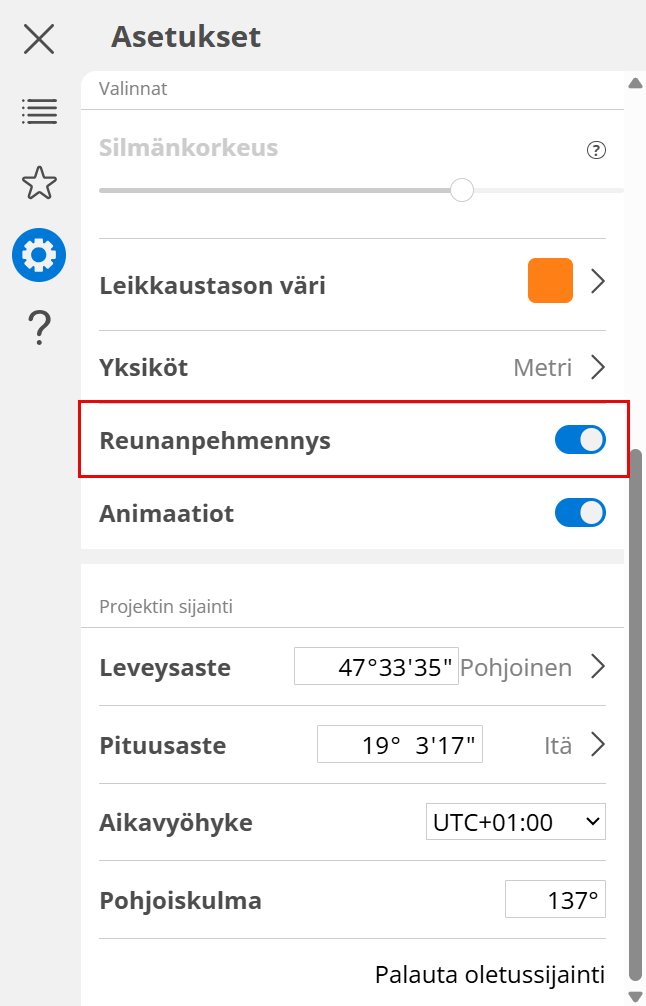The height and width of the screenshot is (1006, 646).
Task: Select the settings gear icon
Action: click(39, 255)
